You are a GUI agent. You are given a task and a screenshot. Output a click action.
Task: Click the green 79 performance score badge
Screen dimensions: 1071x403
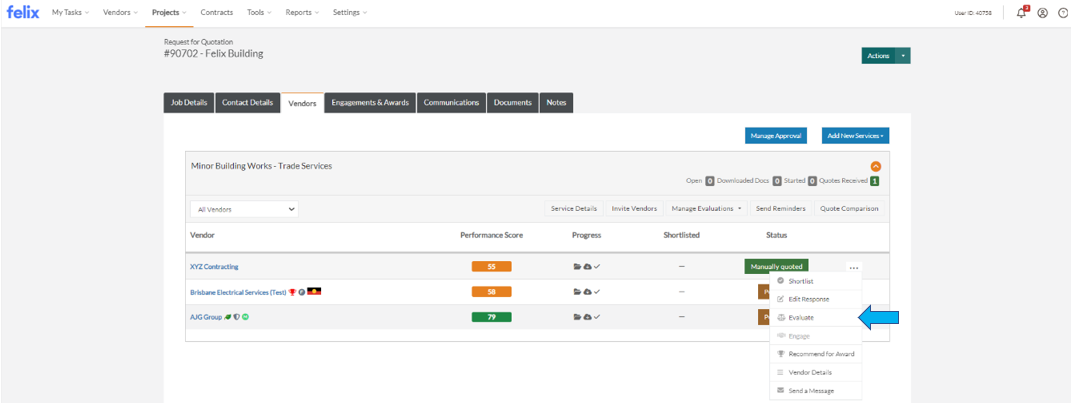tap(492, 317)
